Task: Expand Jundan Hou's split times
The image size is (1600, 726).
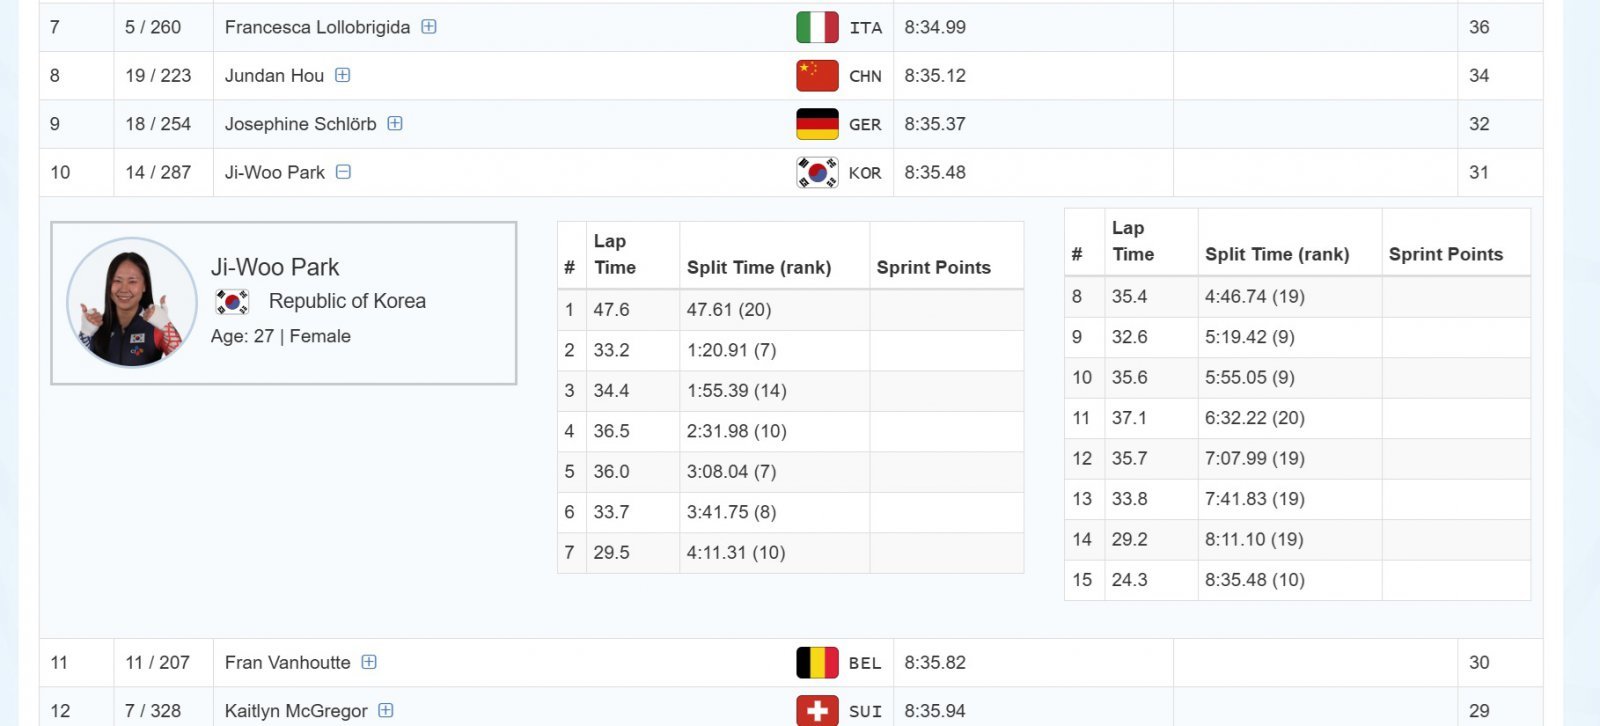Action: (343, 75)
